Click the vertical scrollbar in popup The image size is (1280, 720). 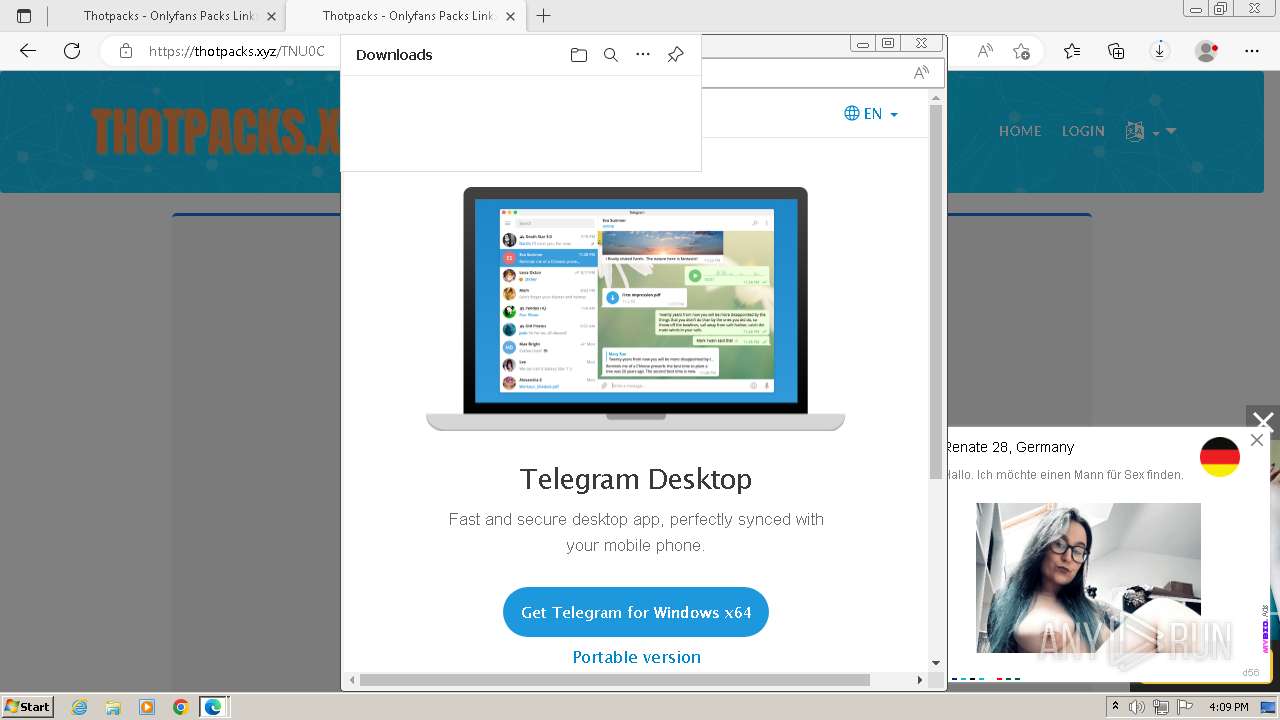936,290
